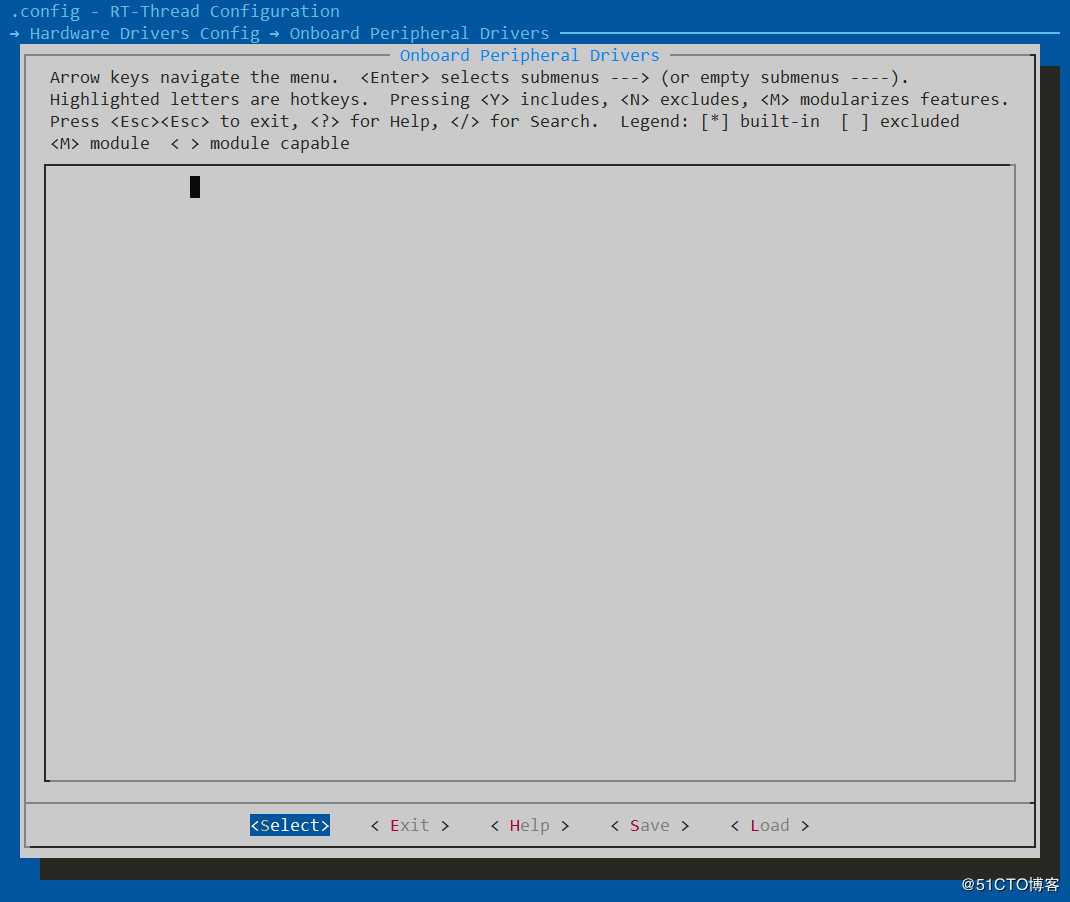Activate the highlighted Select button
Screen dimensions: 1070x902
pos(289,825)
